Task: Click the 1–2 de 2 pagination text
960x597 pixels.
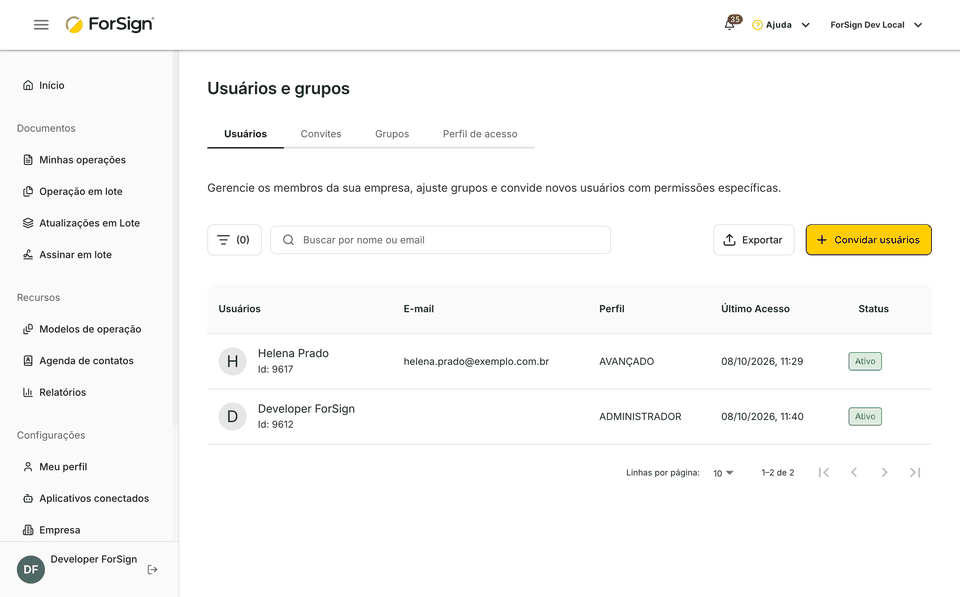Action: tap(778, 473)
